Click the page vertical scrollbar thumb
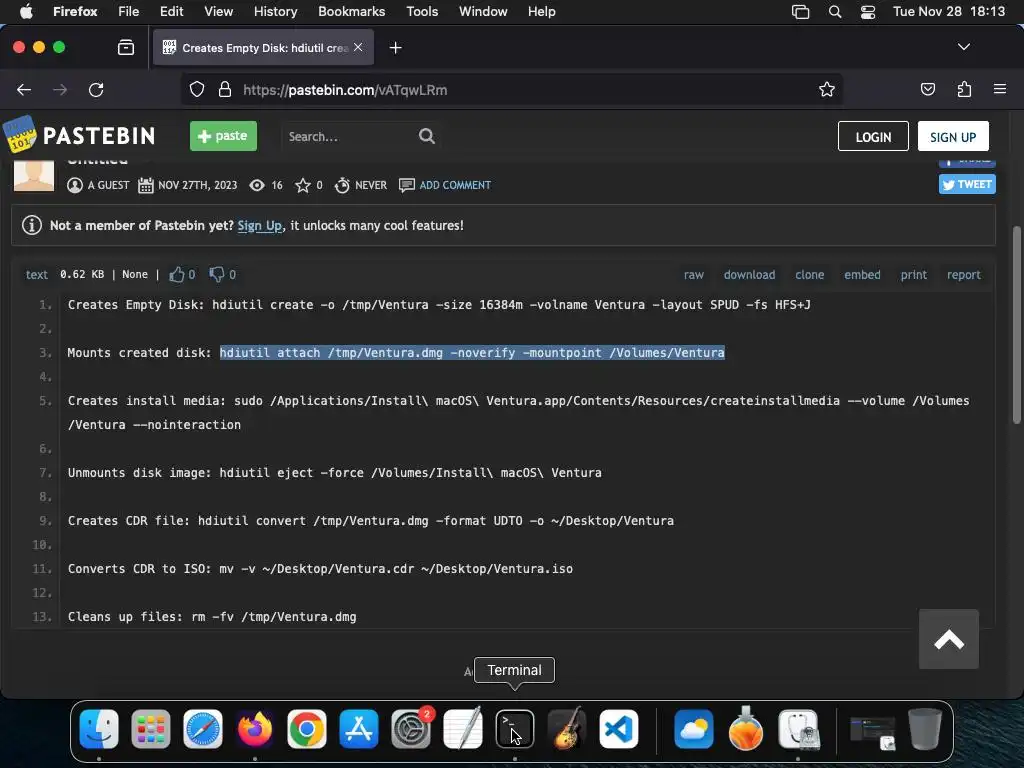Image resolution: width=1024 pixels, height=768 pixels. (x=1016, y=325)
